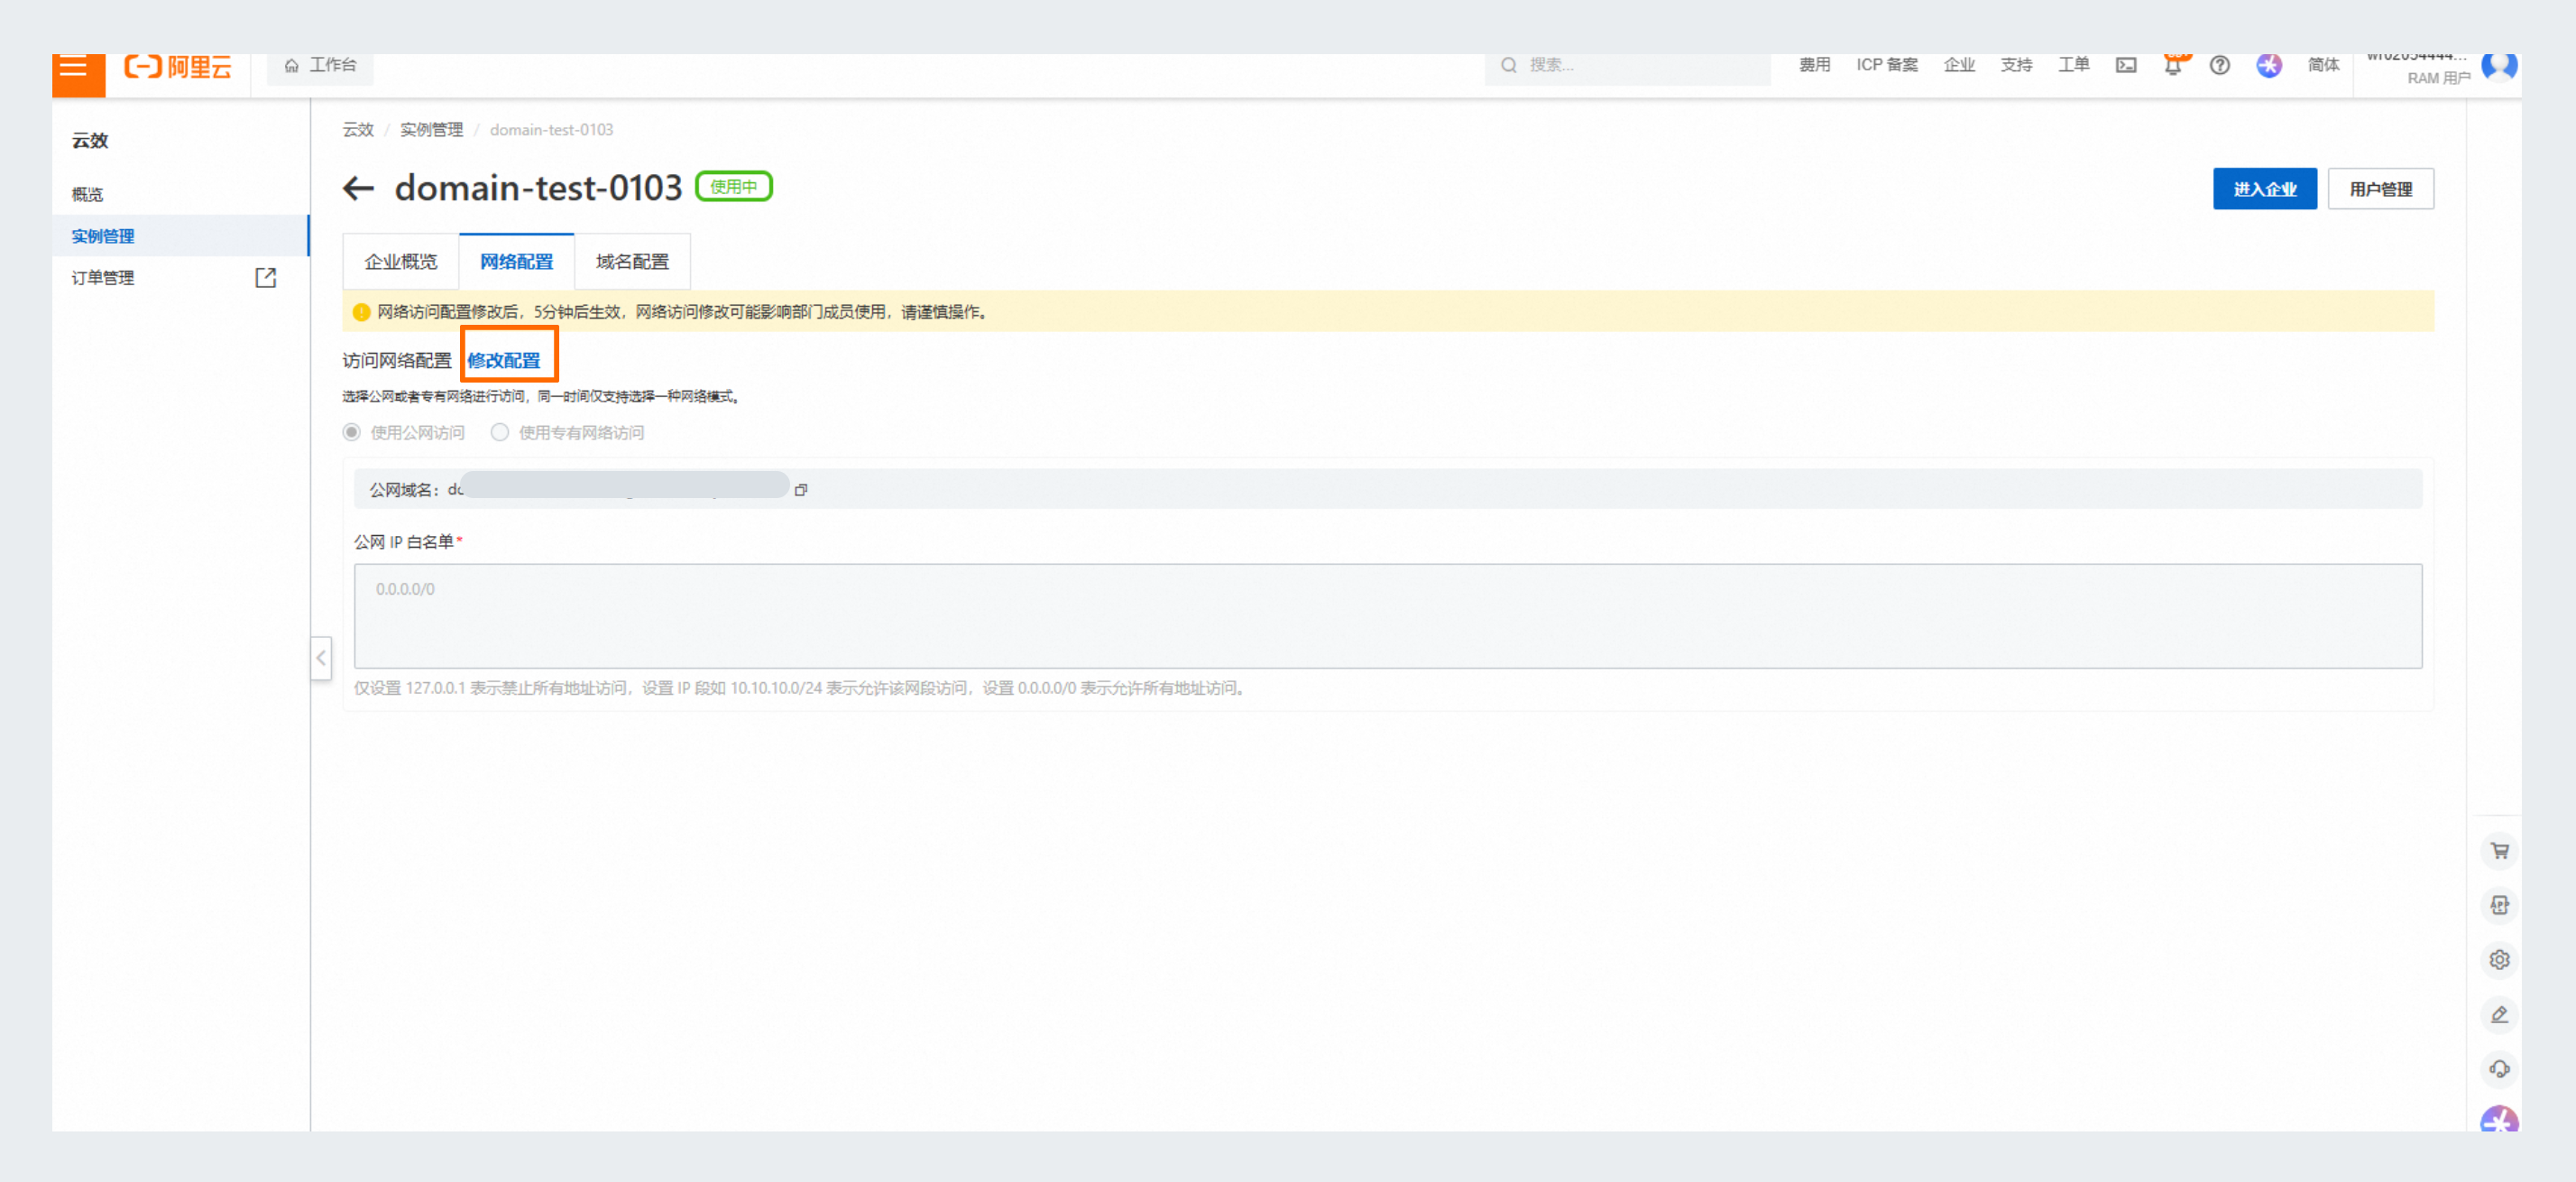Screen dimensions: 2576x1182
Task: Switch to 企业概览 tab
Action: (x=401, y=262)
